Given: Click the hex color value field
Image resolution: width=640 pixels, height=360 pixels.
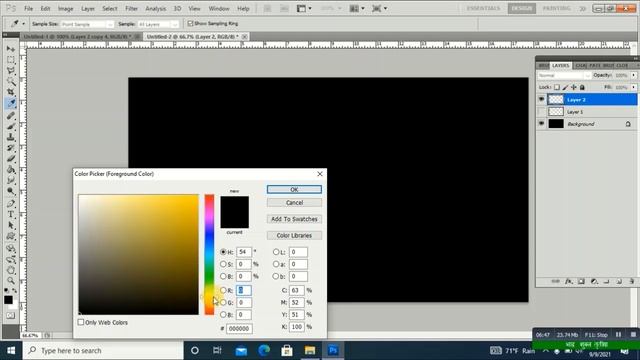Looking at the screenshot, I should click(x=239, y=328).
